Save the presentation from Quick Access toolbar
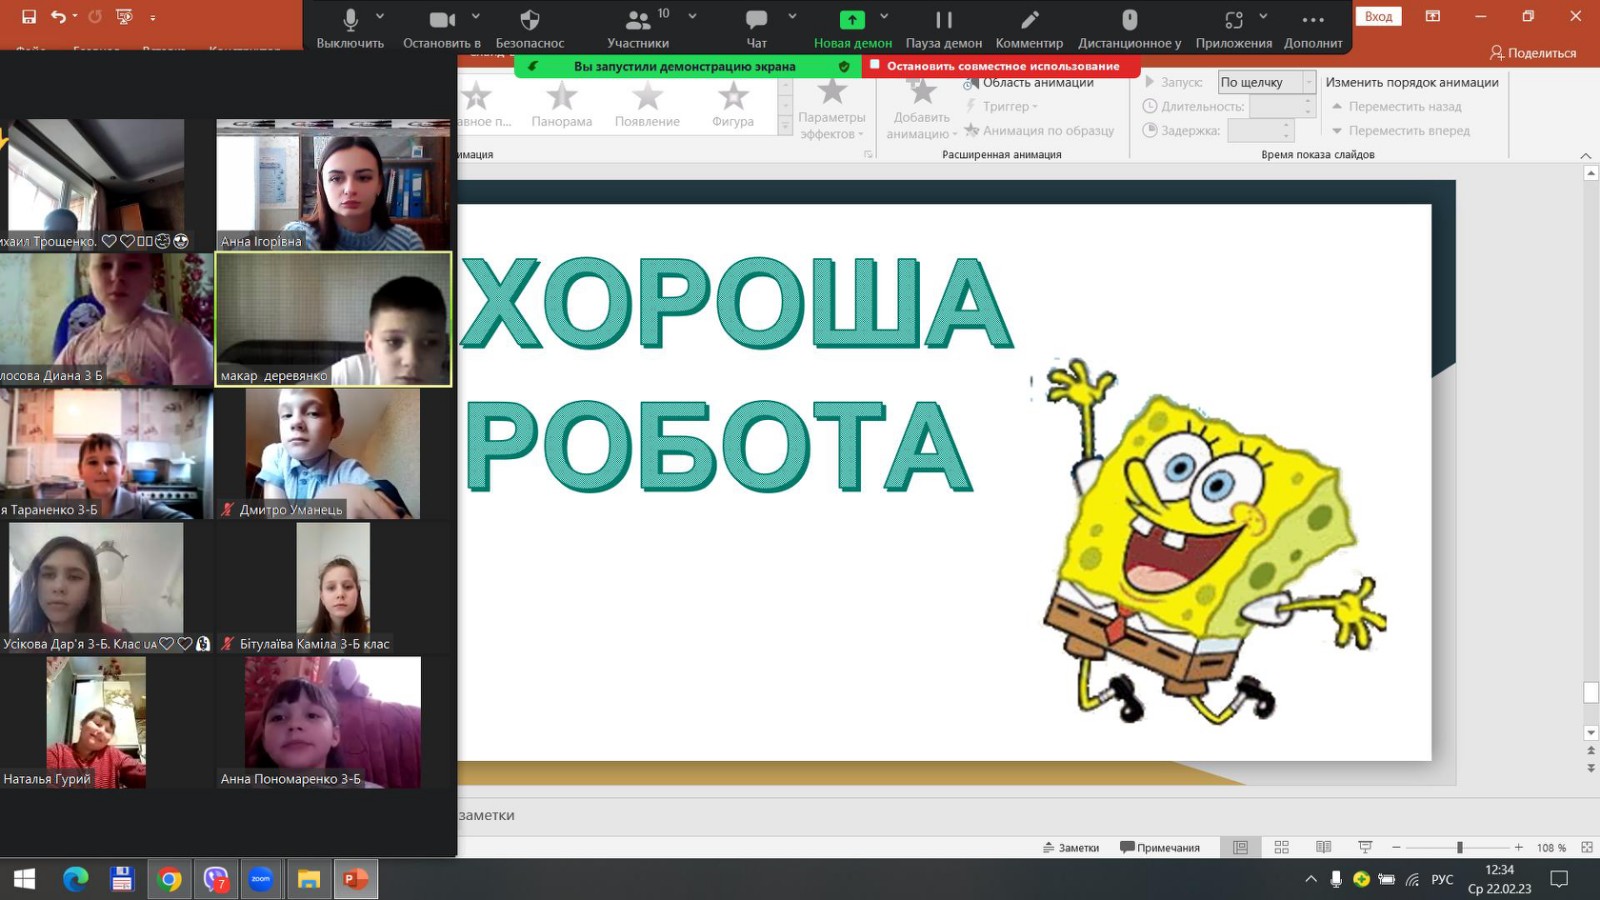 click(28, 16)
